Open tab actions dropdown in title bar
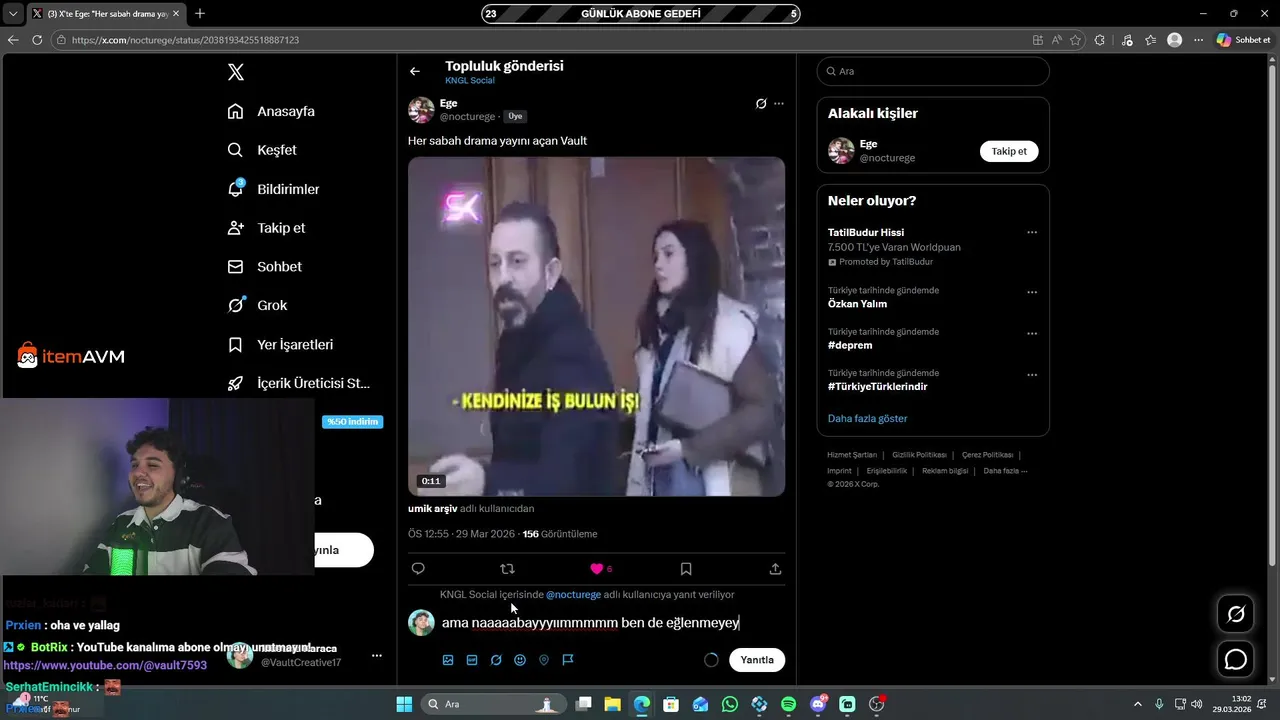 coord(13,13)
